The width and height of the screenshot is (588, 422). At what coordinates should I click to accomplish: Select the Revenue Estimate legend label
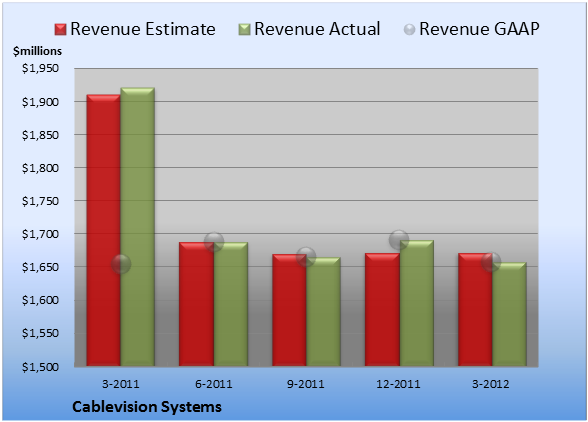click(143, 29)
